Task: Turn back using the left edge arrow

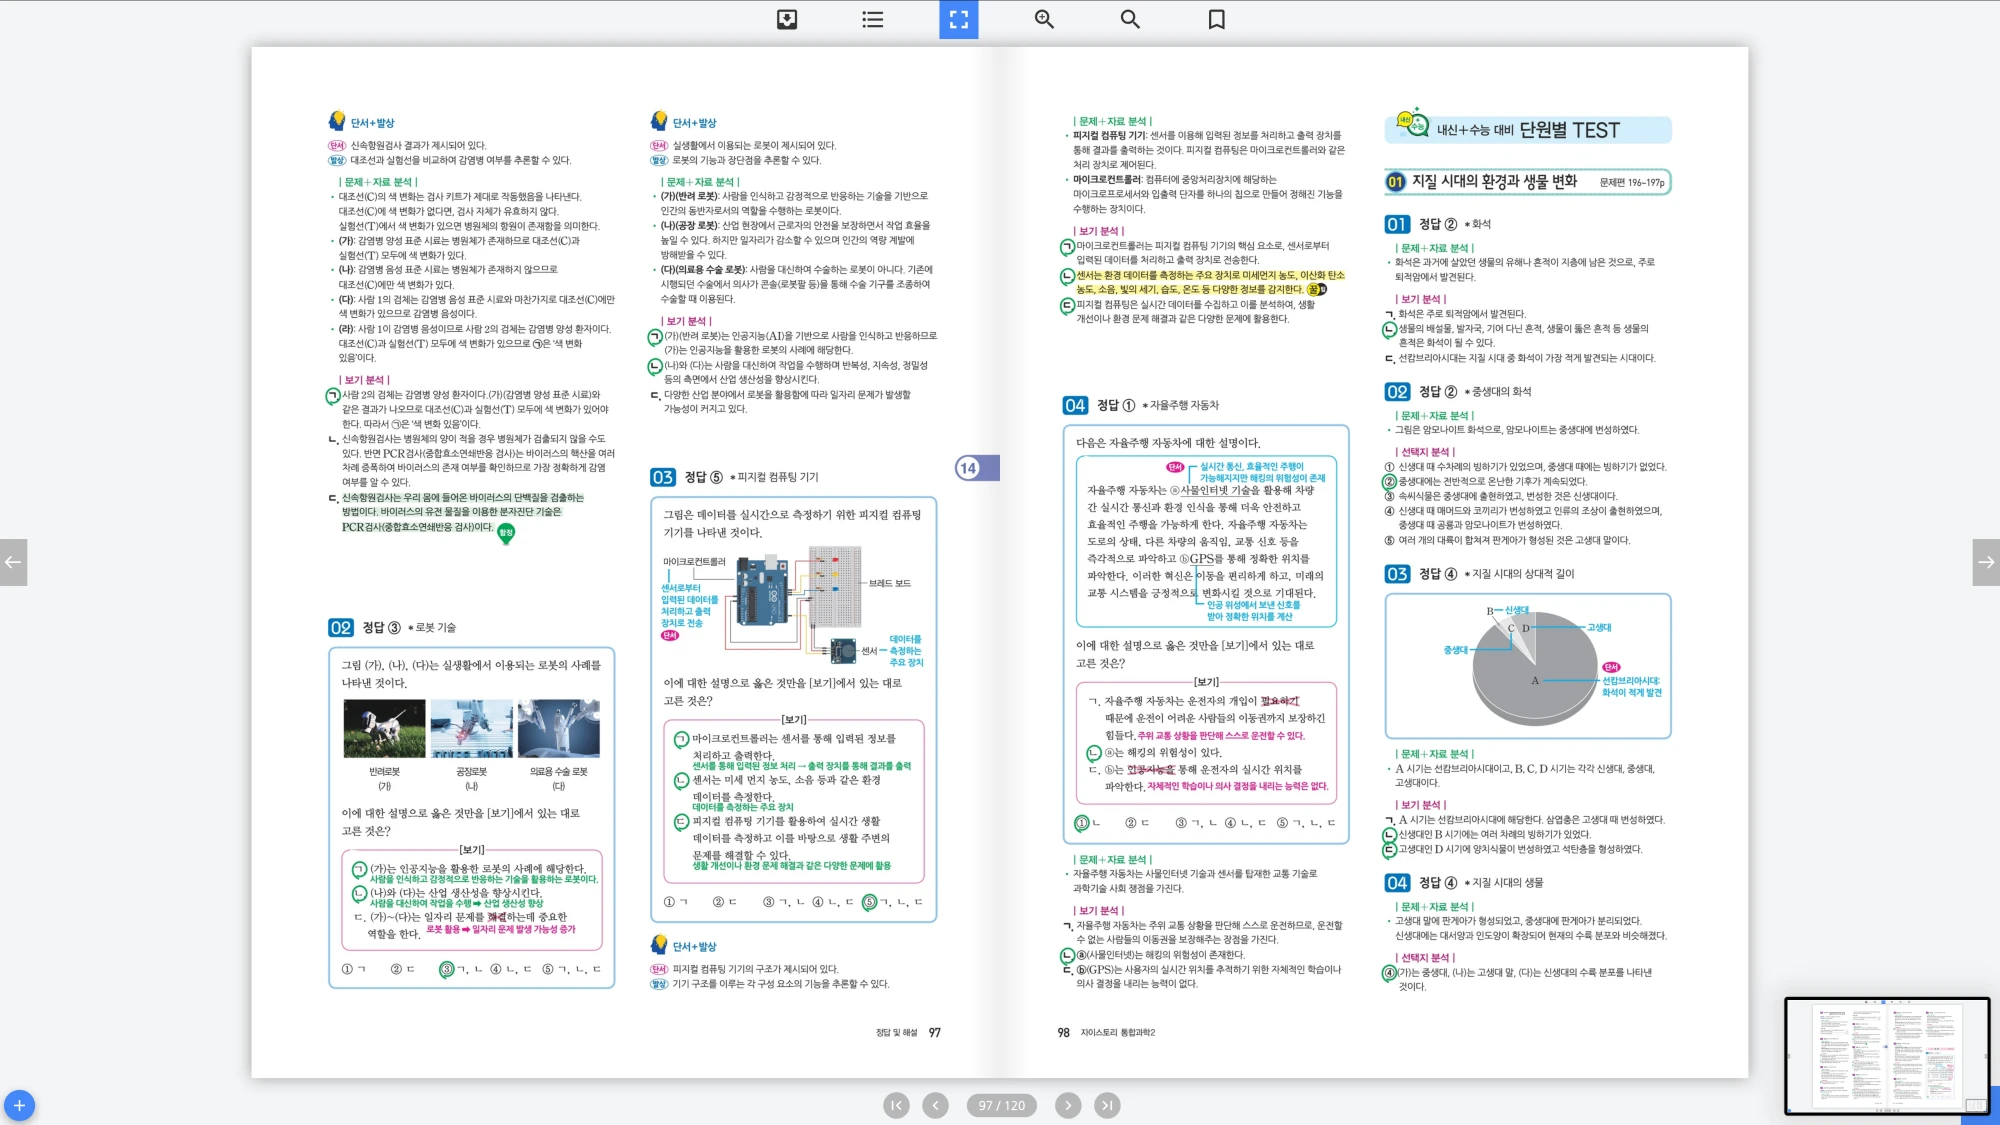Action: pyautogui.click(x=13, y=563)
